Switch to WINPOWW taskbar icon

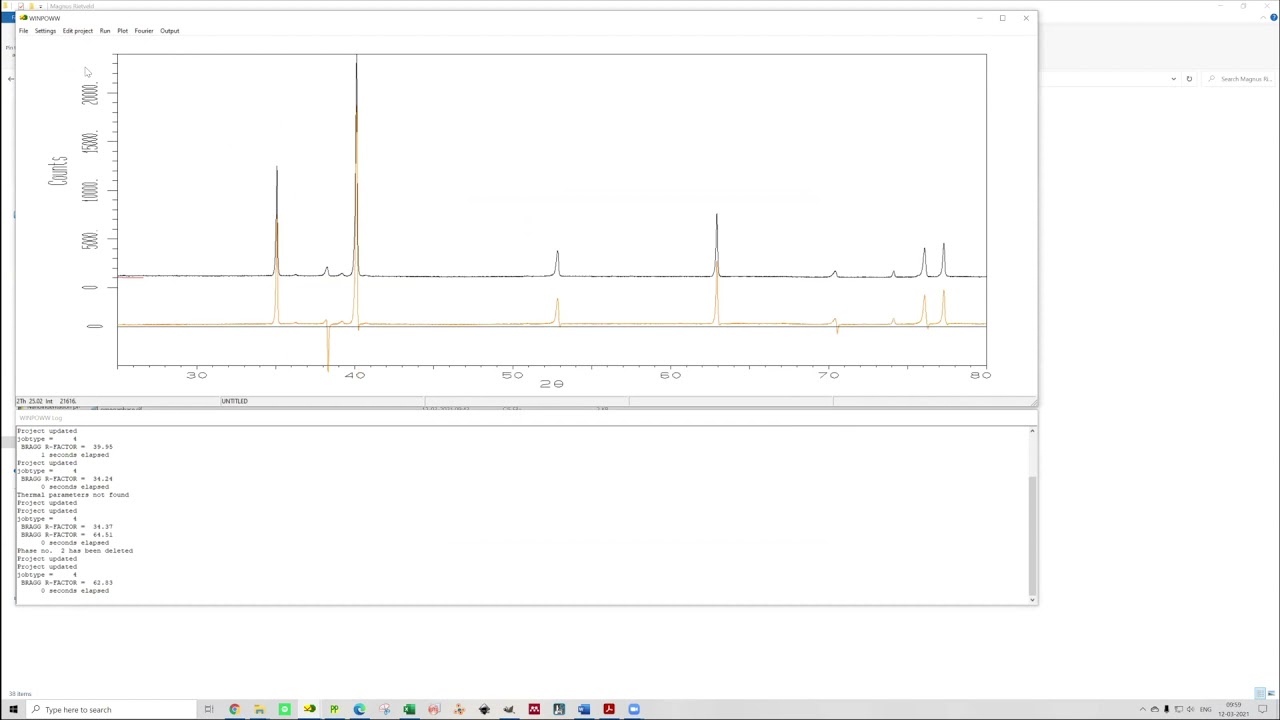tap(309, 709)
